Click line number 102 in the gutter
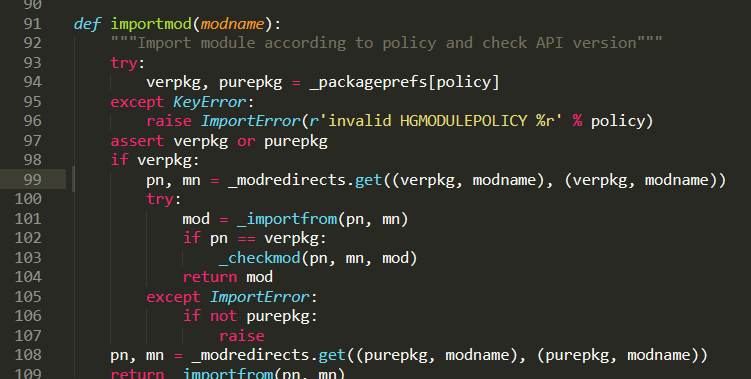This screenshot has height=379, width=751. tap(28, 238)
